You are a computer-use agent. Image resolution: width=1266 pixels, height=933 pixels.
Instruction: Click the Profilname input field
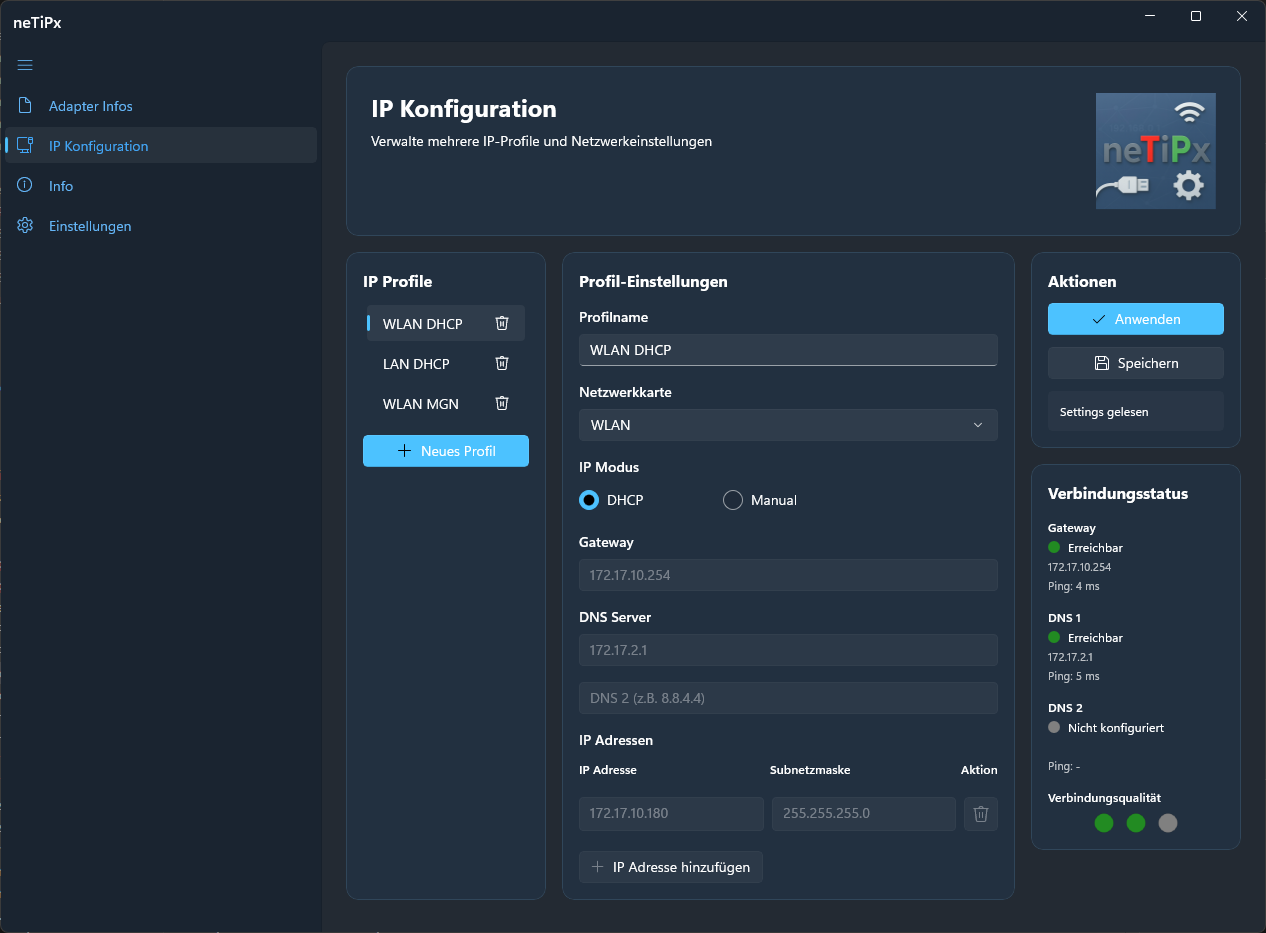(787, 350)
